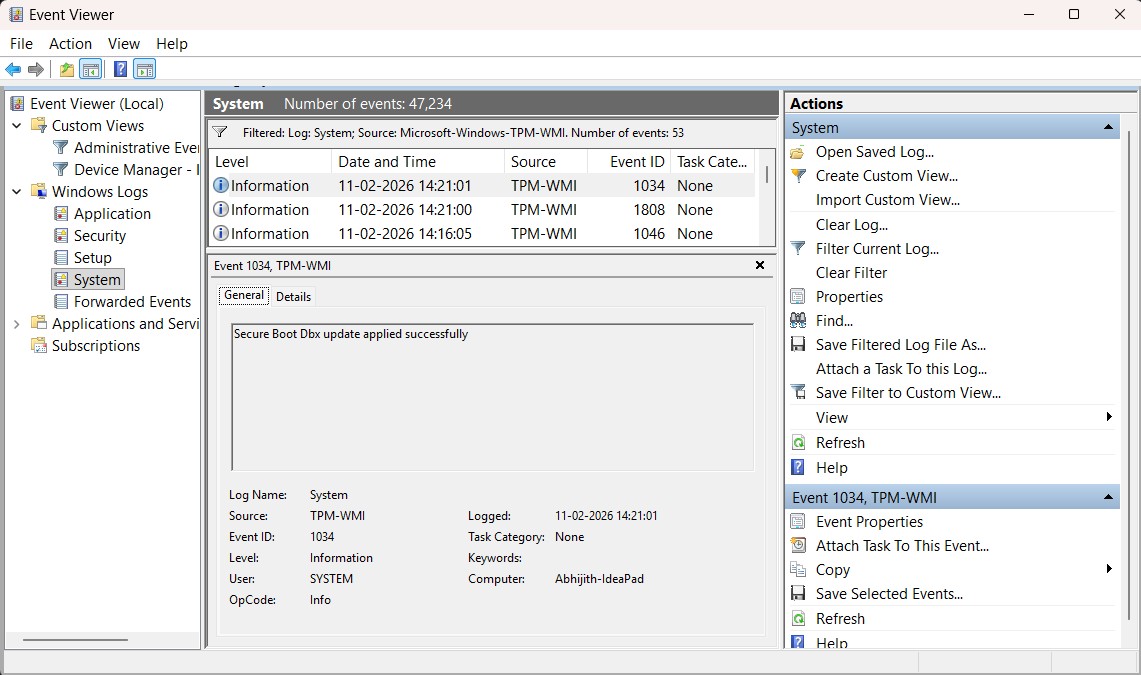Click the Help question-mark icon on the toolbar
Screen dimensions: 1141x675
point(119,68)
